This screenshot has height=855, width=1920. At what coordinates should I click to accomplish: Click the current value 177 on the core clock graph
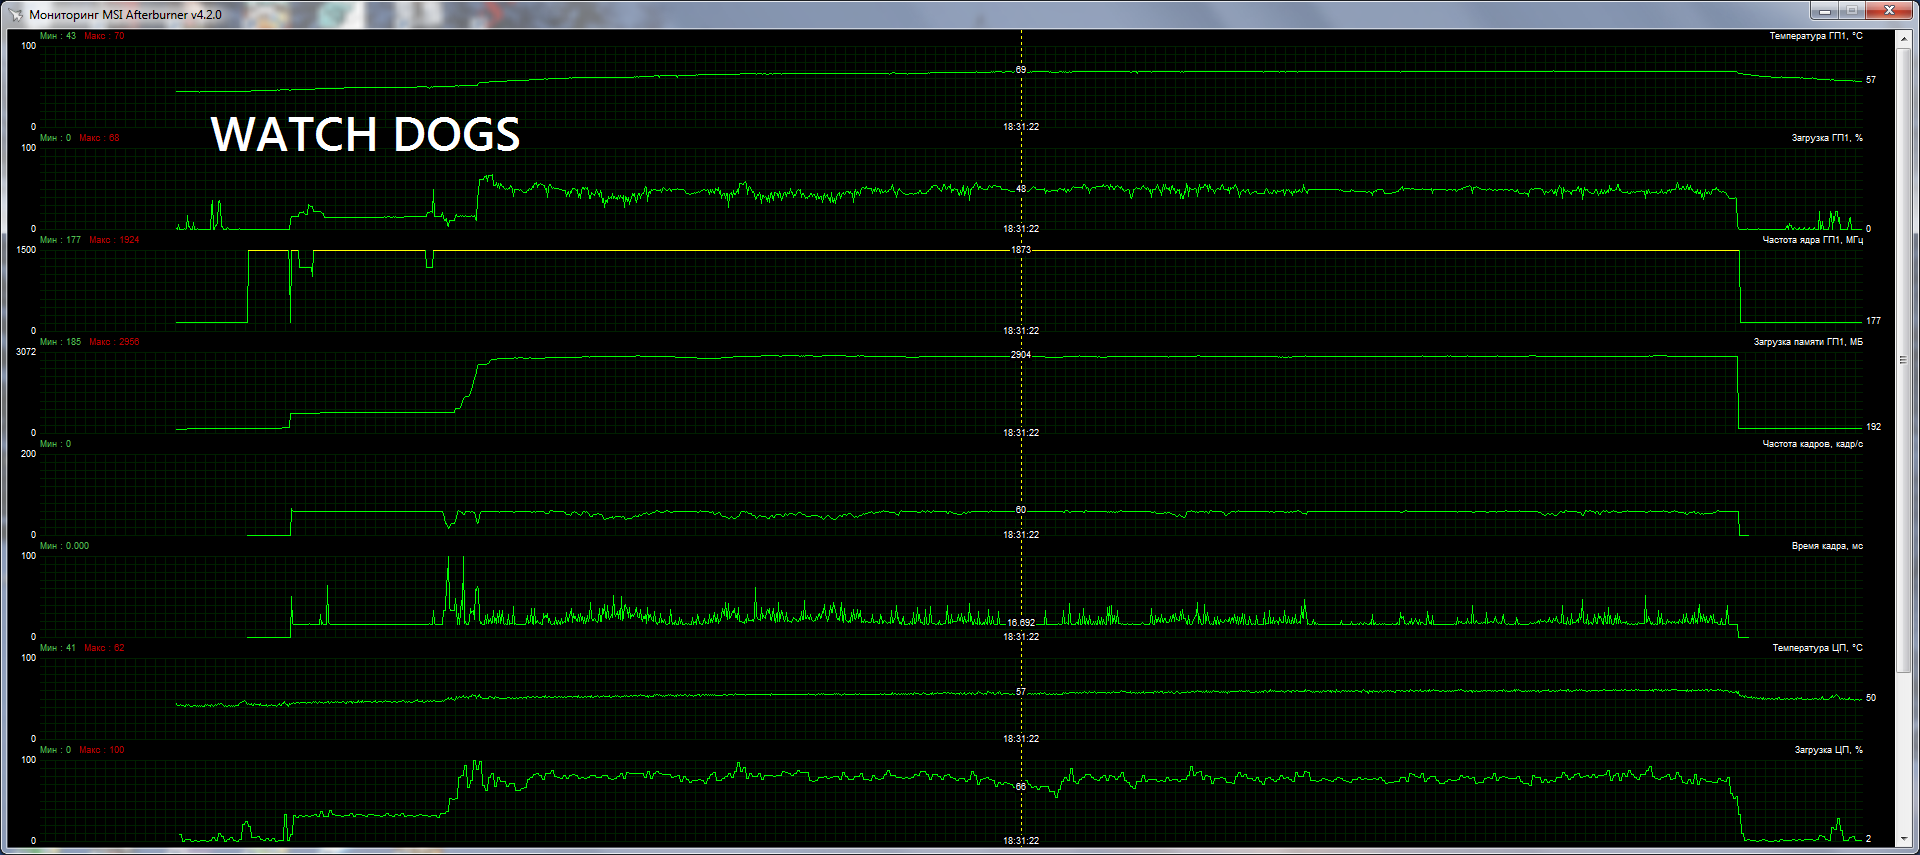1873,321
